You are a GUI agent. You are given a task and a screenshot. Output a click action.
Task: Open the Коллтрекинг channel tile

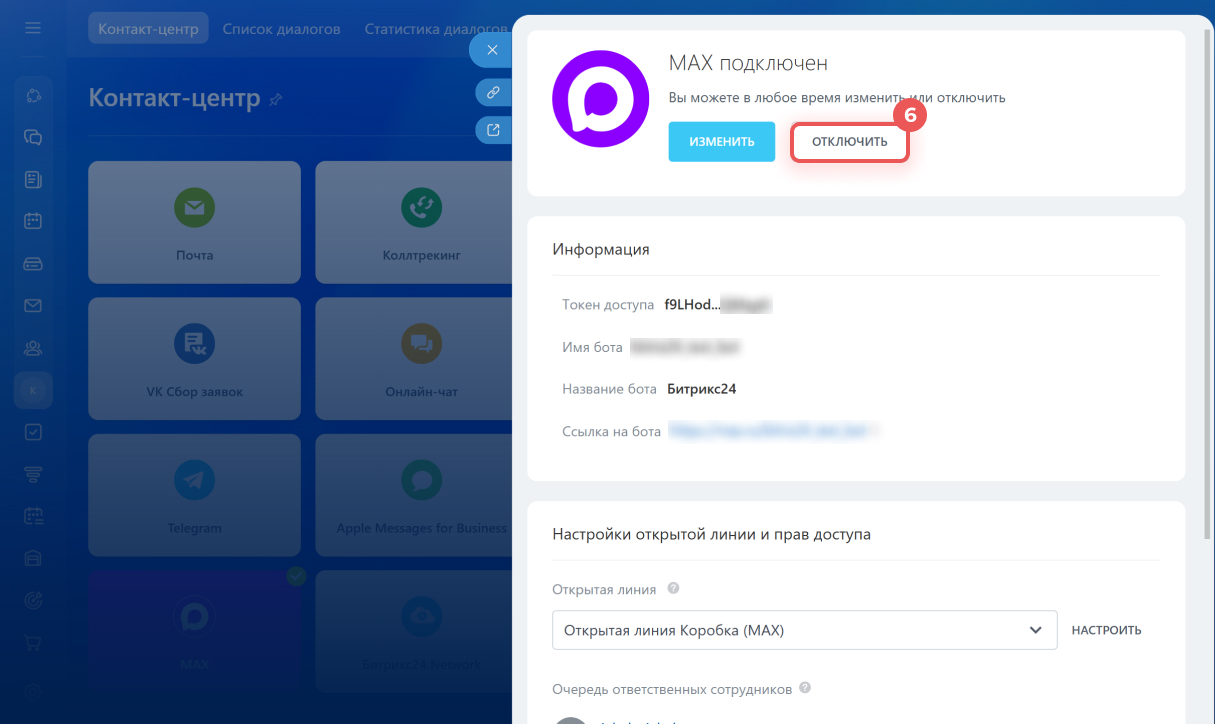[x=421, y=222]
